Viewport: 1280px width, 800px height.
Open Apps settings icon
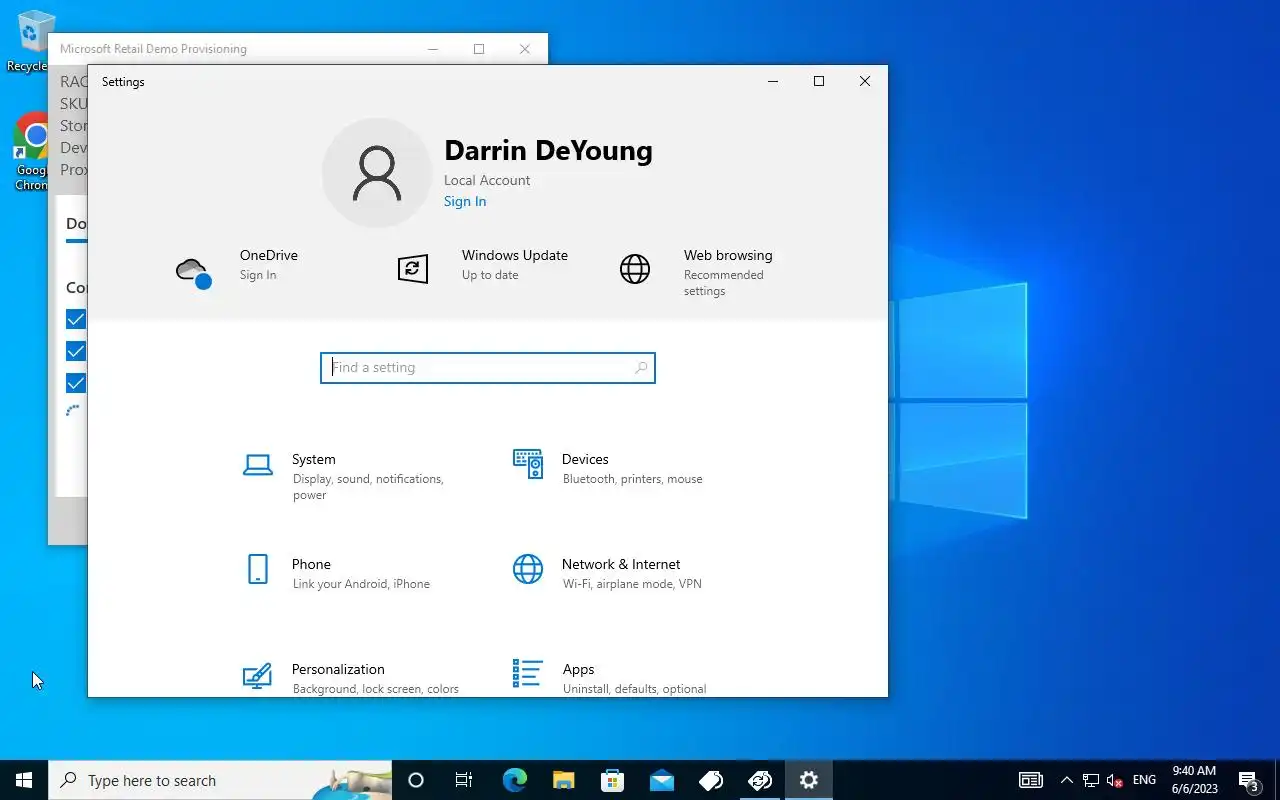tap(528, 674)
